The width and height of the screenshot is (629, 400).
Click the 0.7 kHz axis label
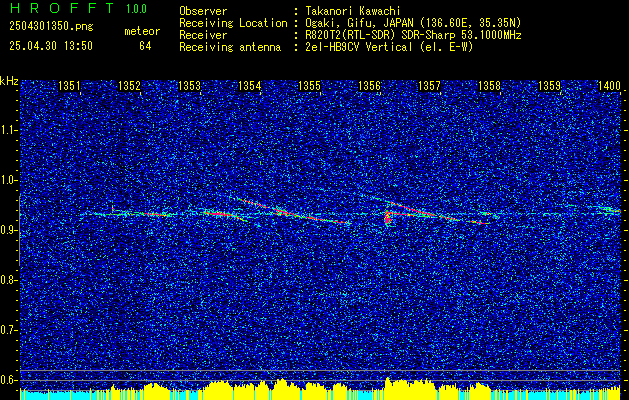coord(8,330)
